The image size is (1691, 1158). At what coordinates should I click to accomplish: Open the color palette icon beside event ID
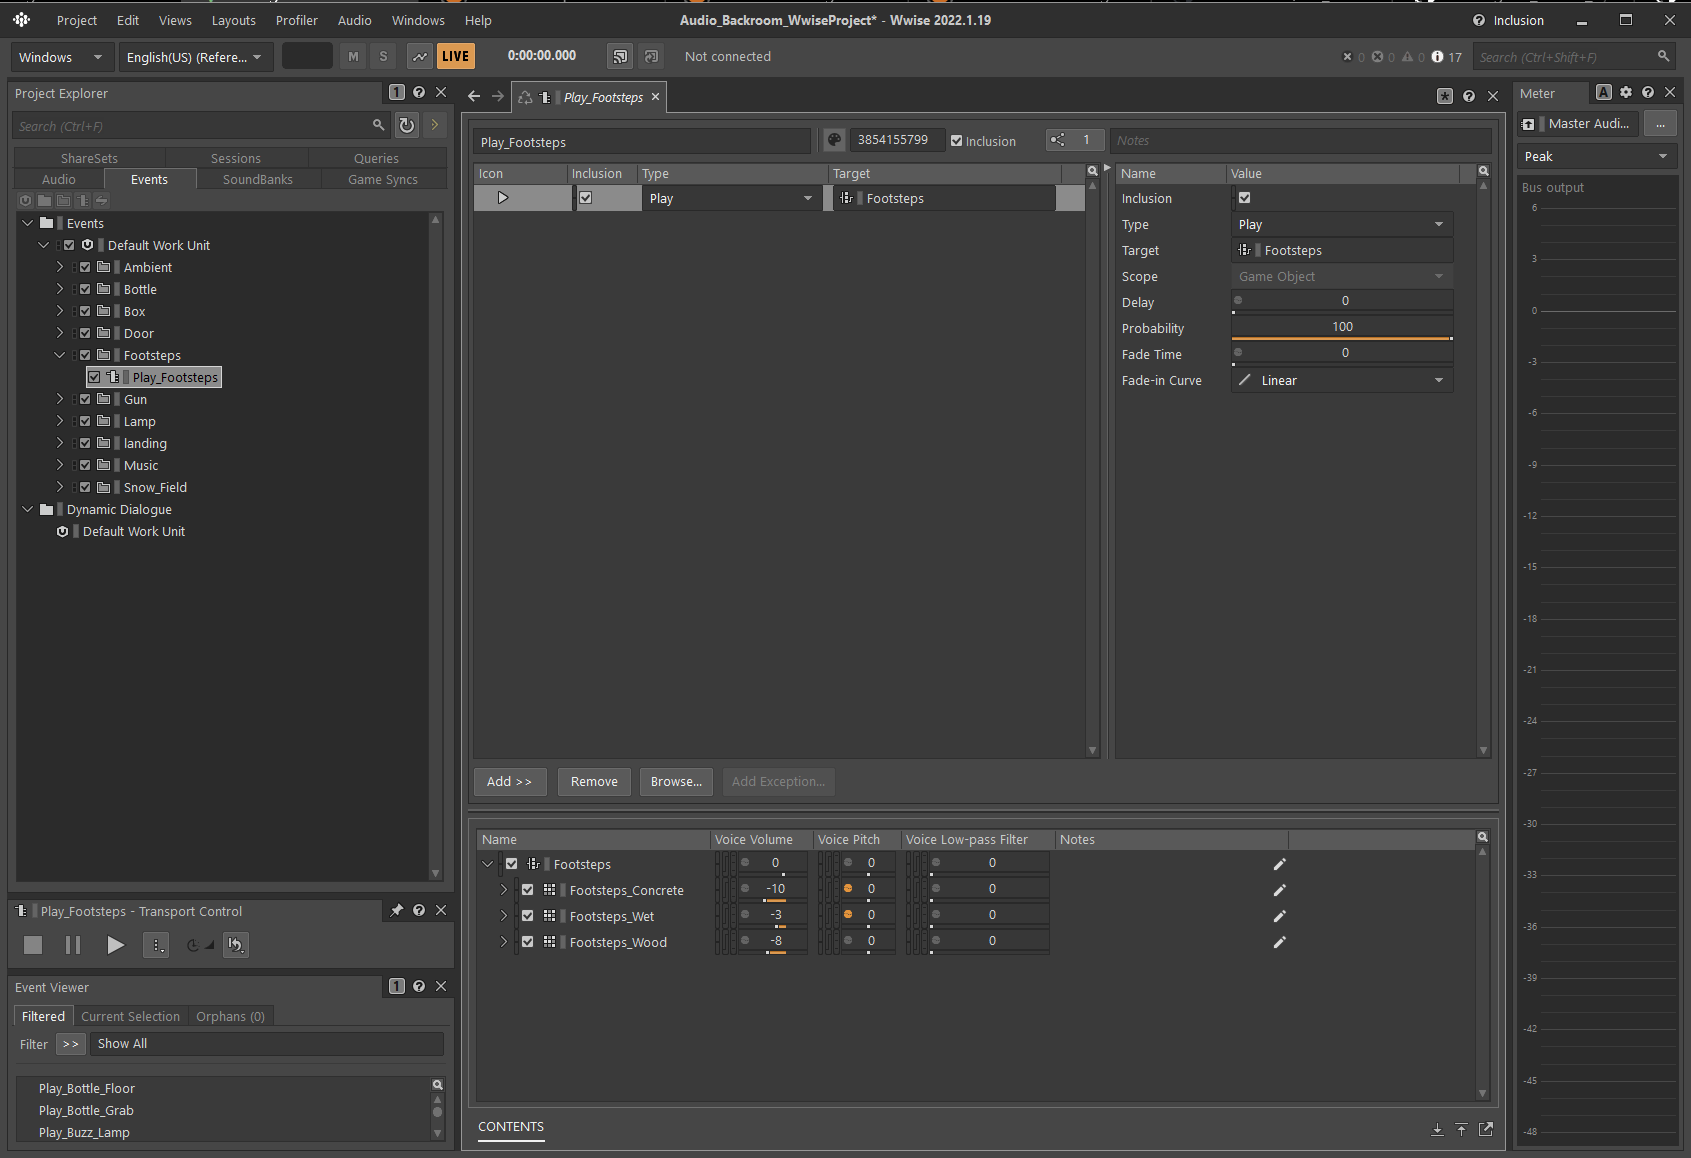834,141
